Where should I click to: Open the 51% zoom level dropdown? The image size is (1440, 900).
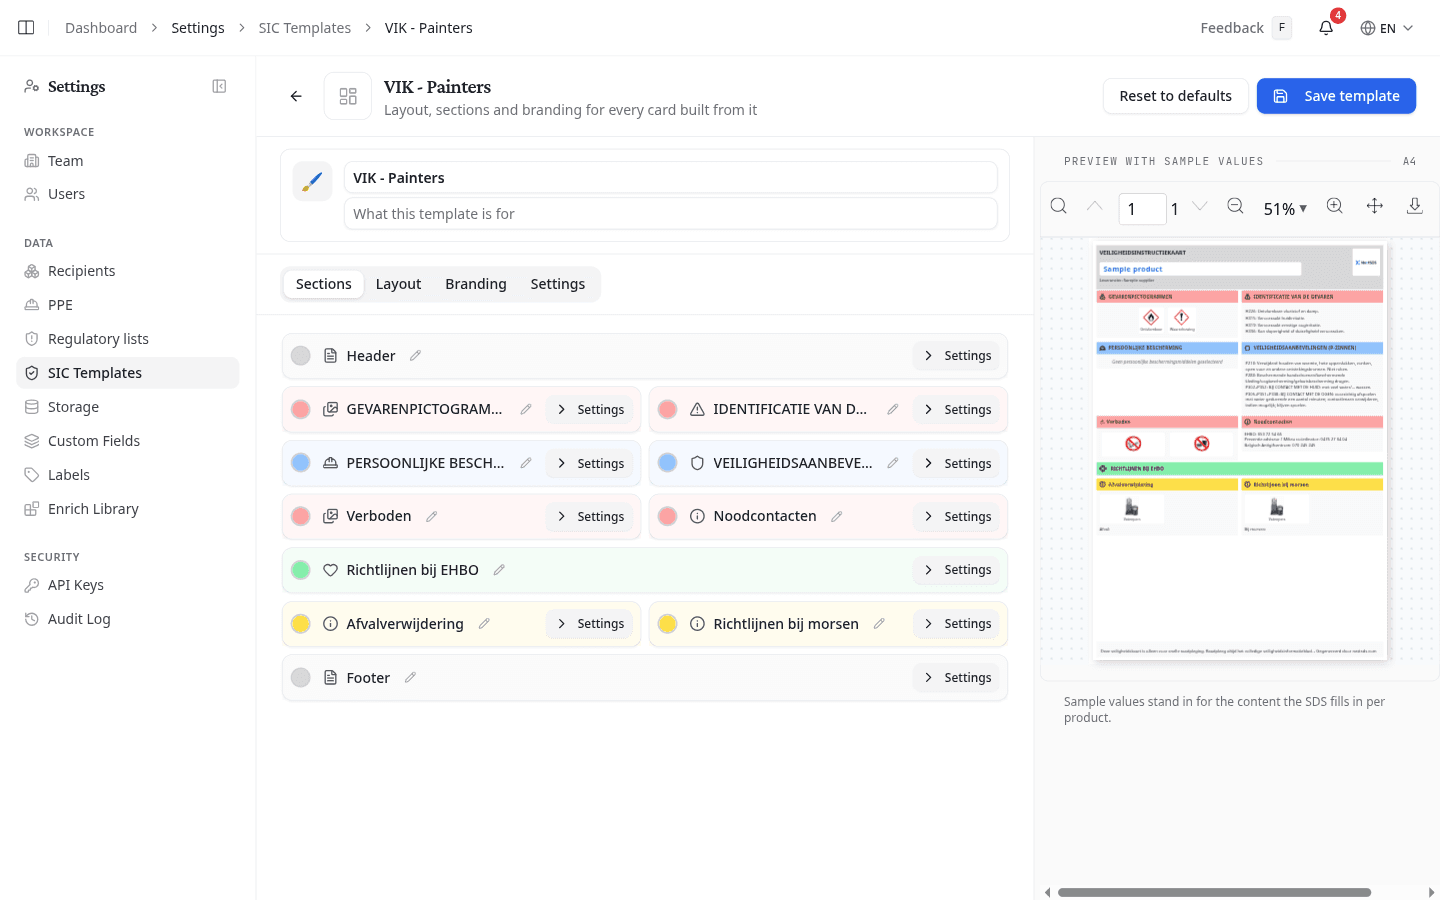pos(1285,209)
